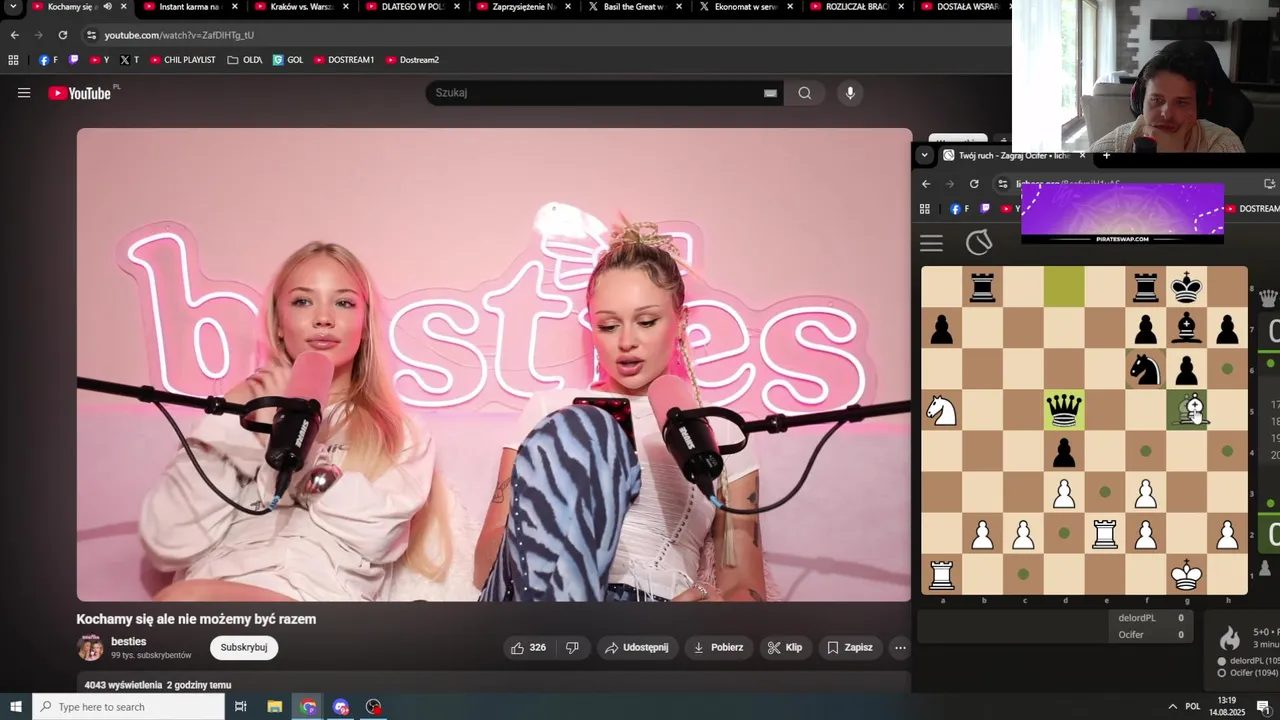Click the YouTube search magnifier button

click(x=804, y=93)
